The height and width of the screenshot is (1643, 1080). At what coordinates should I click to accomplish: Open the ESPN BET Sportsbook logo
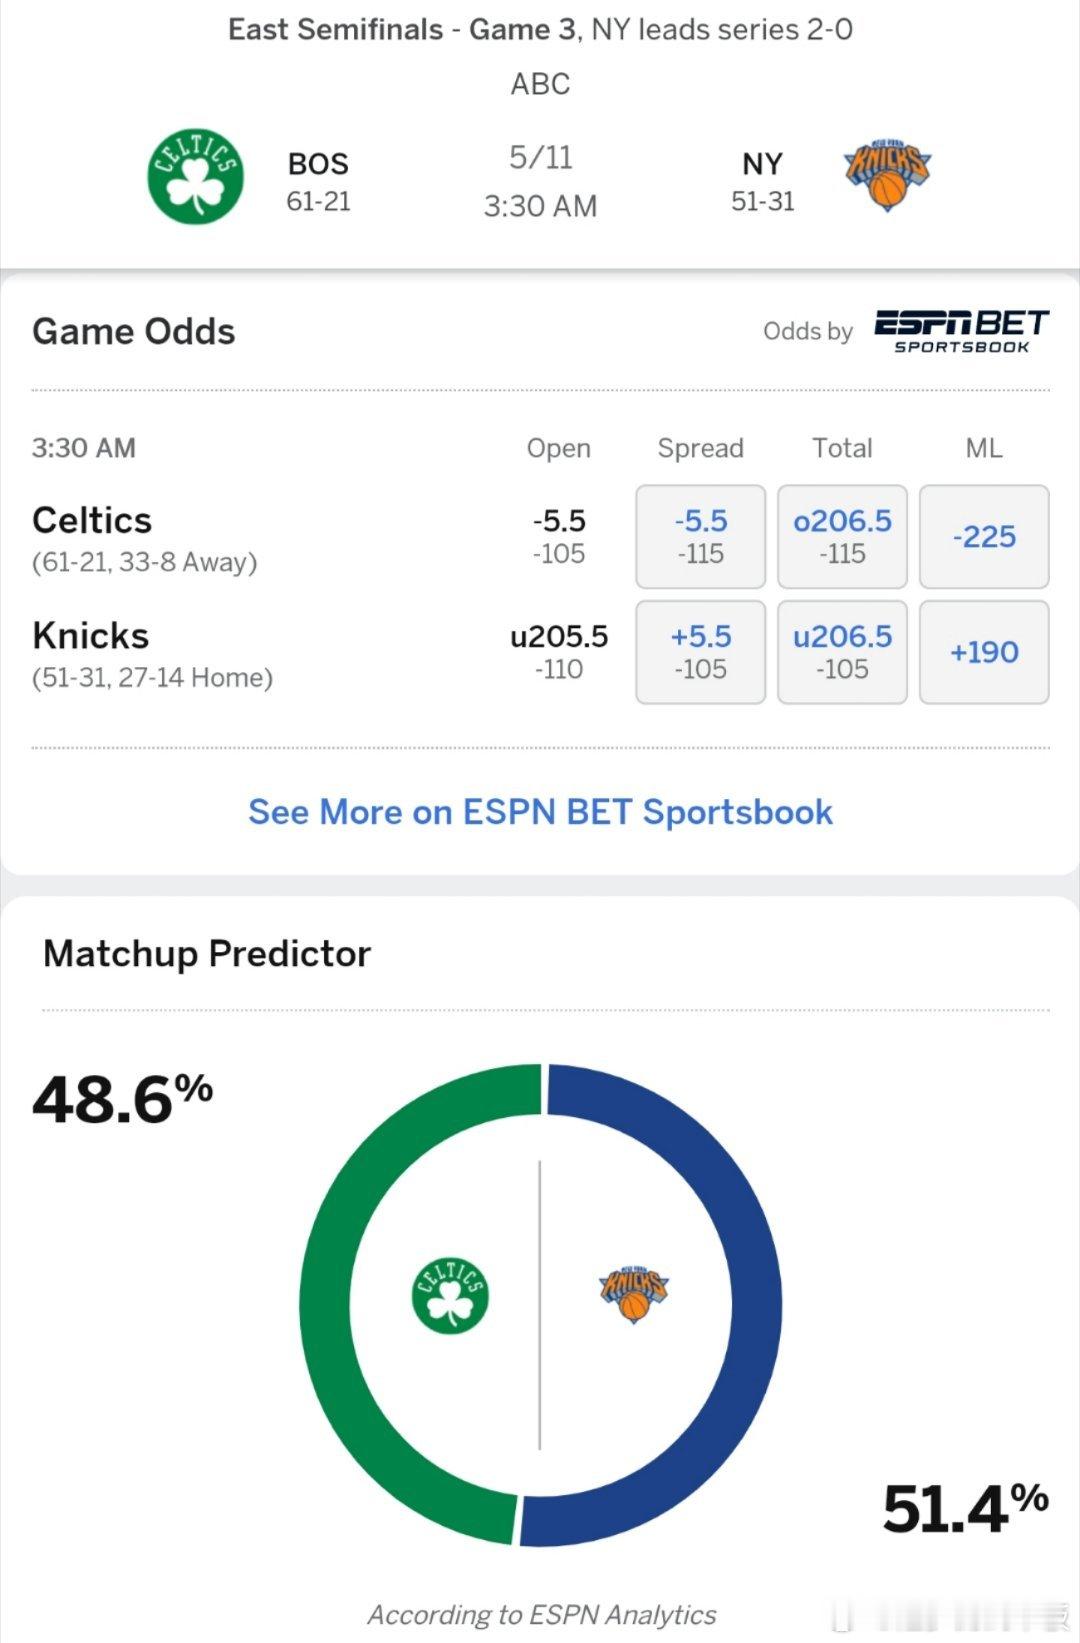tap(961, 331)
